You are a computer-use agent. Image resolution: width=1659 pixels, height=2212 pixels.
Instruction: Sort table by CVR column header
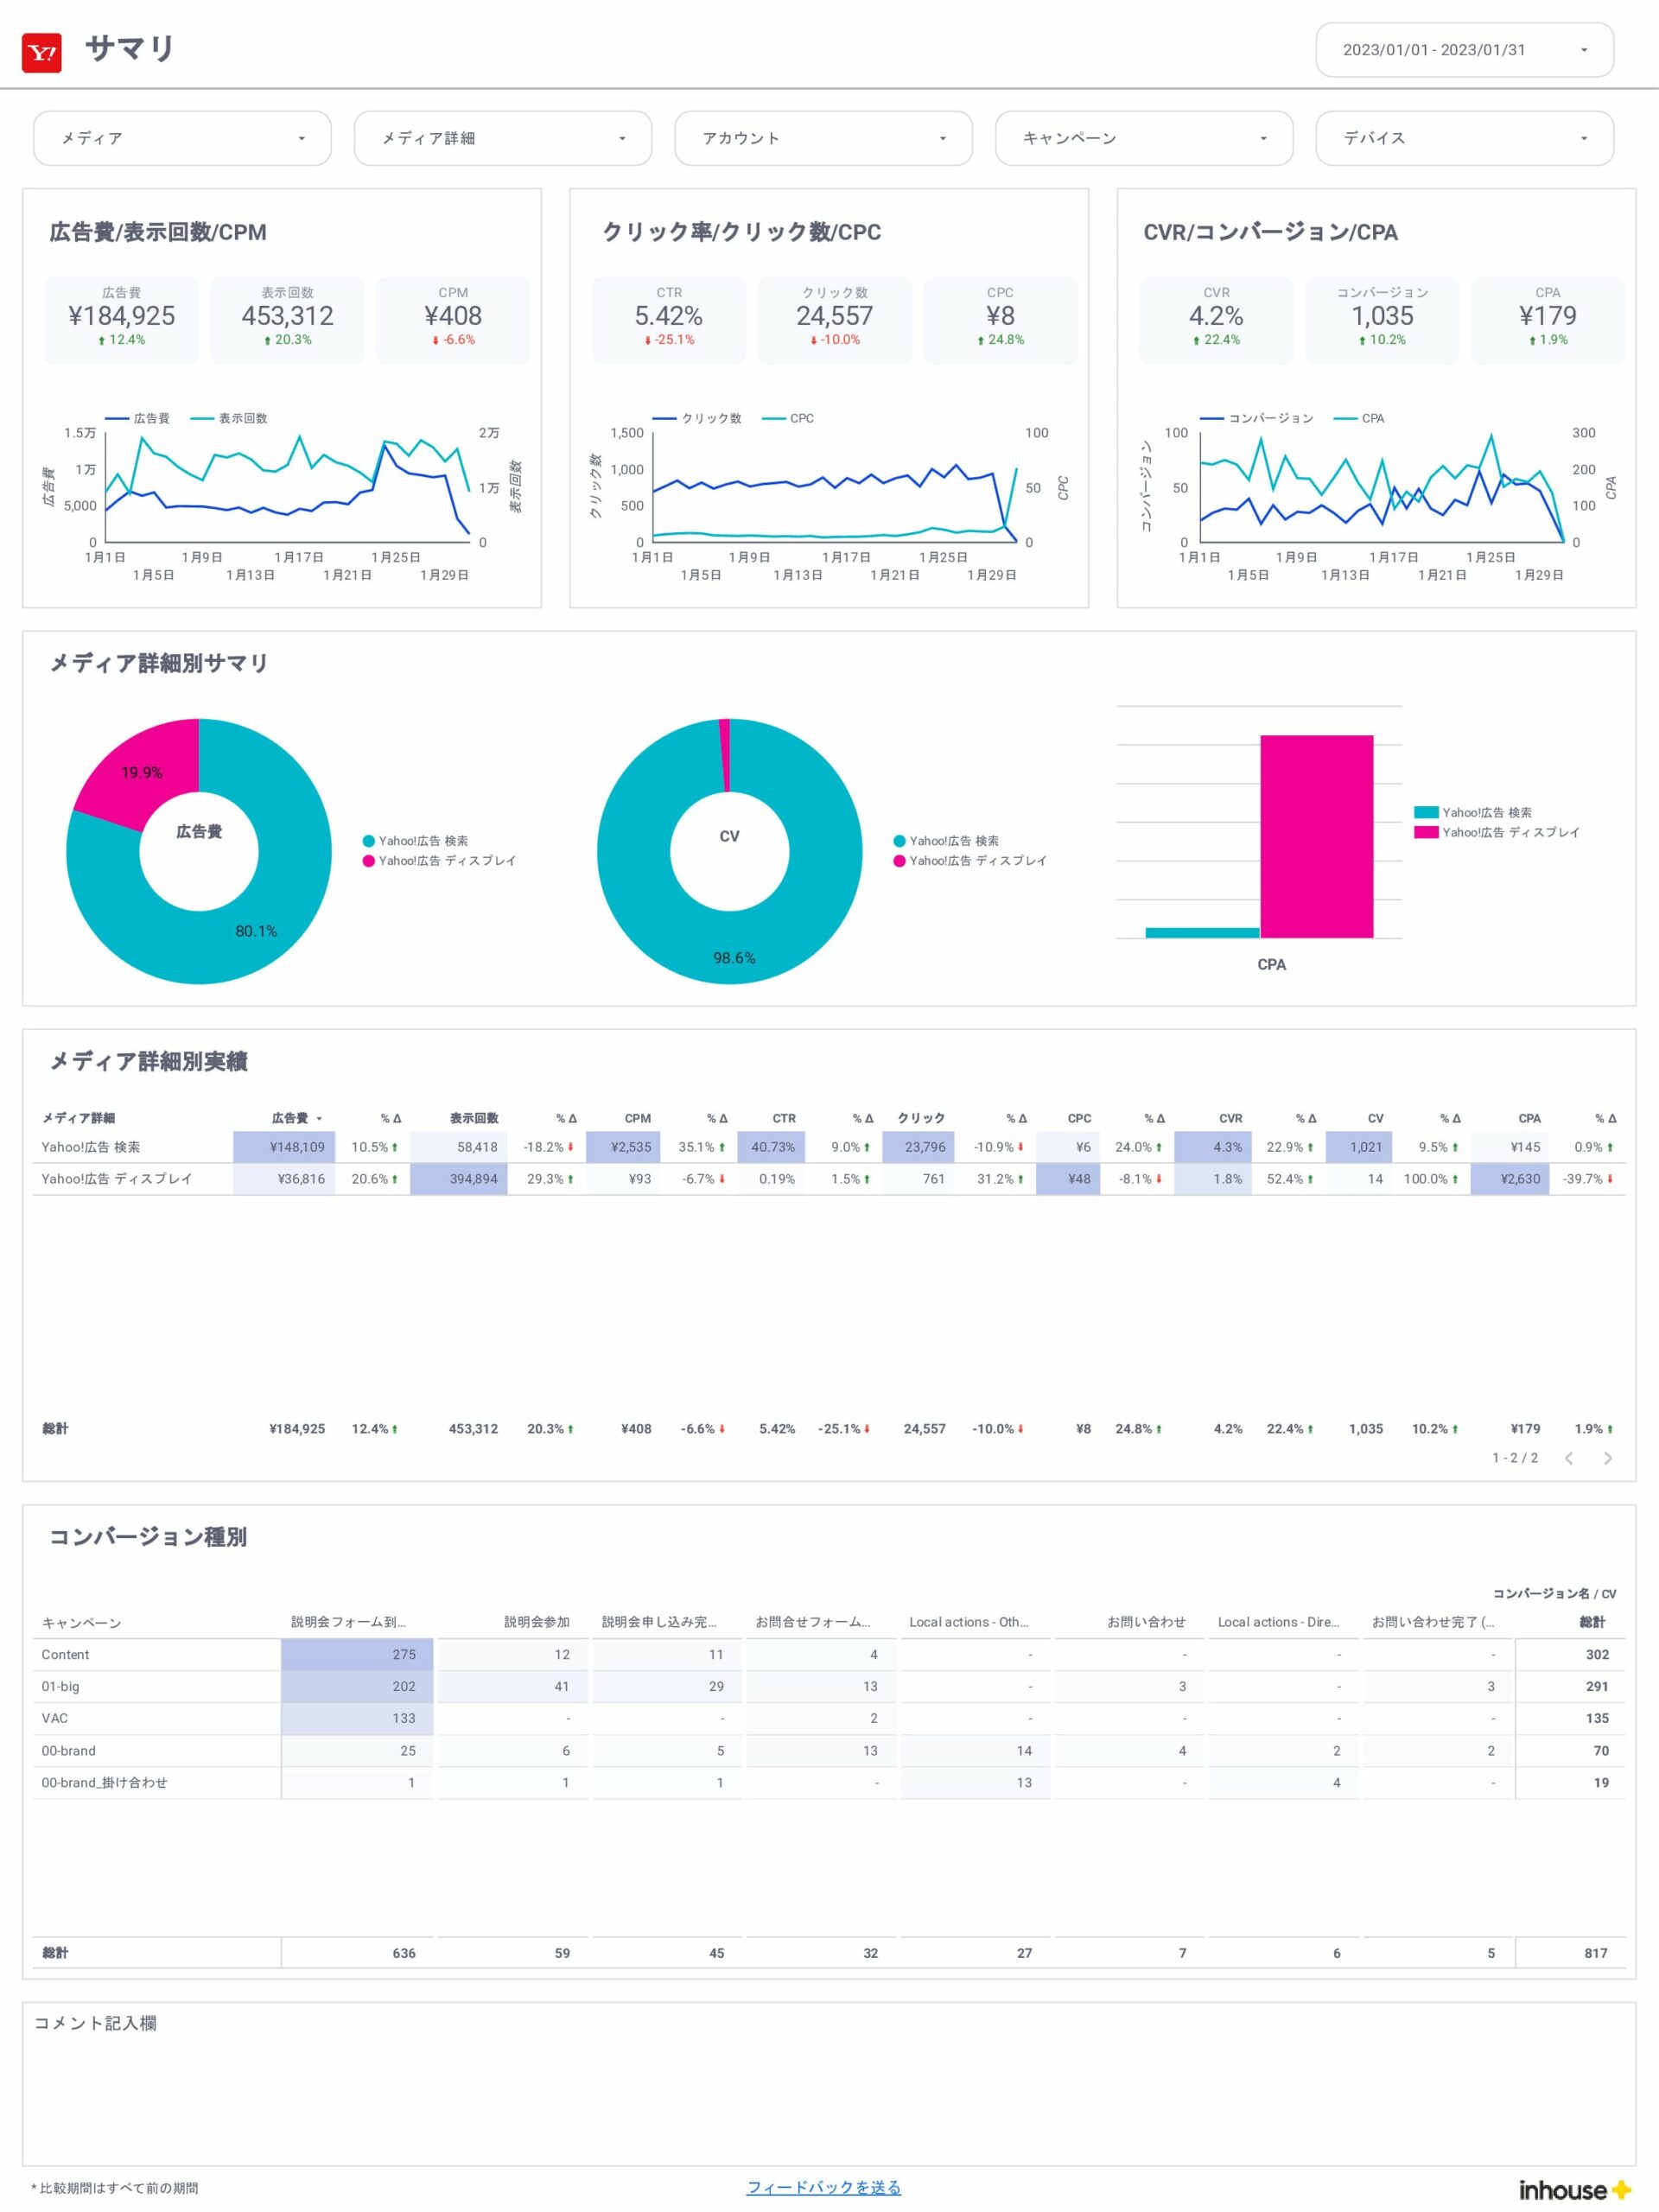coord(1230,1118)
